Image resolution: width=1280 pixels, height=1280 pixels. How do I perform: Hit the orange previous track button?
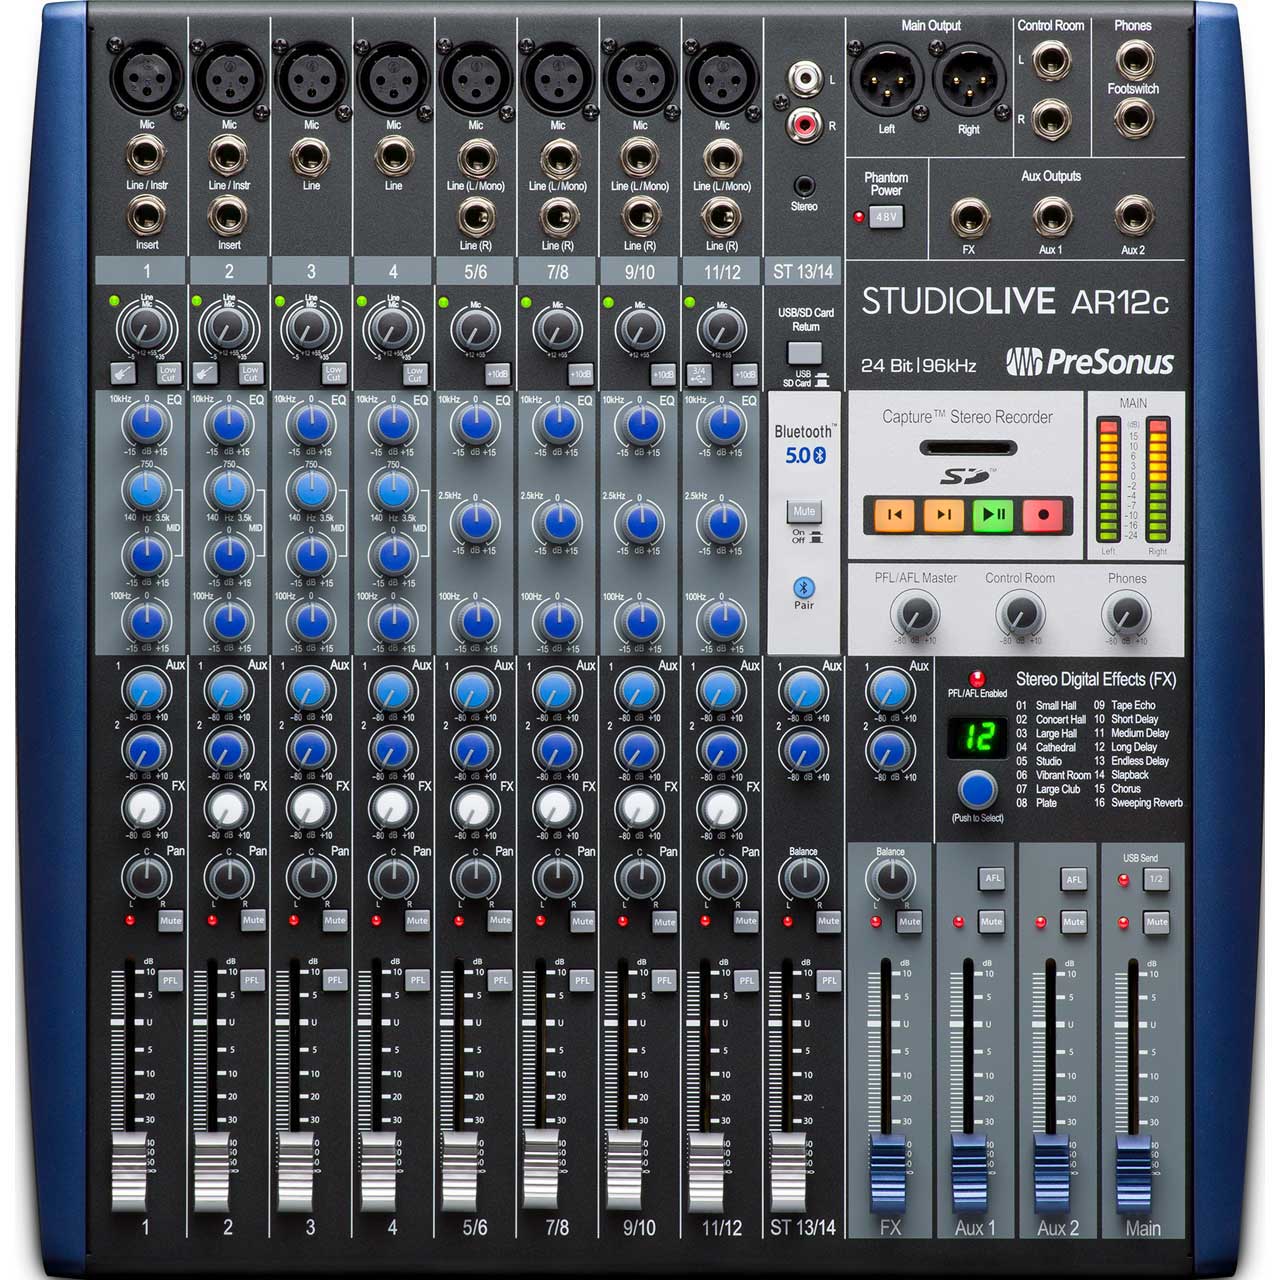coord(894,515)
